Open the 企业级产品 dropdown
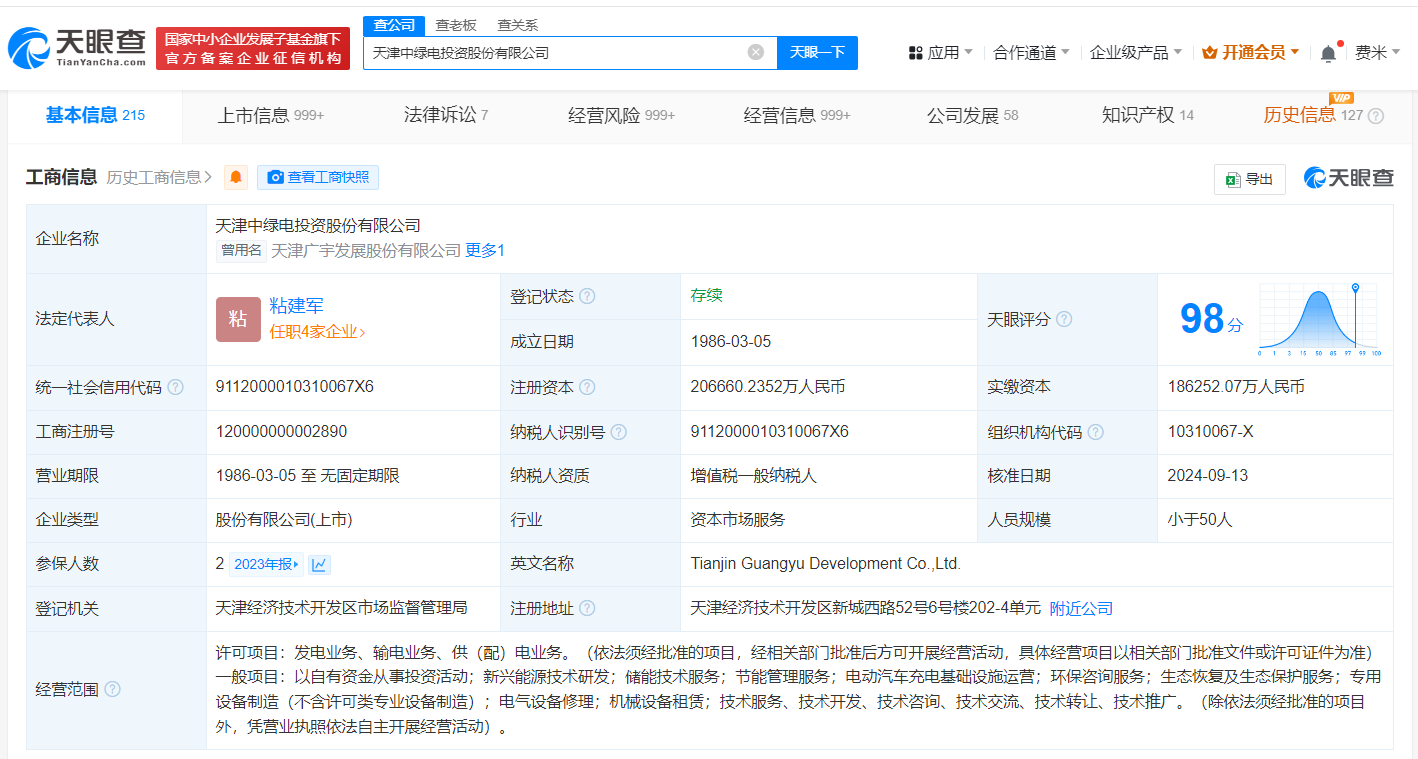This screenshot has width=1418, height=759. click(x=1128, y=51)
